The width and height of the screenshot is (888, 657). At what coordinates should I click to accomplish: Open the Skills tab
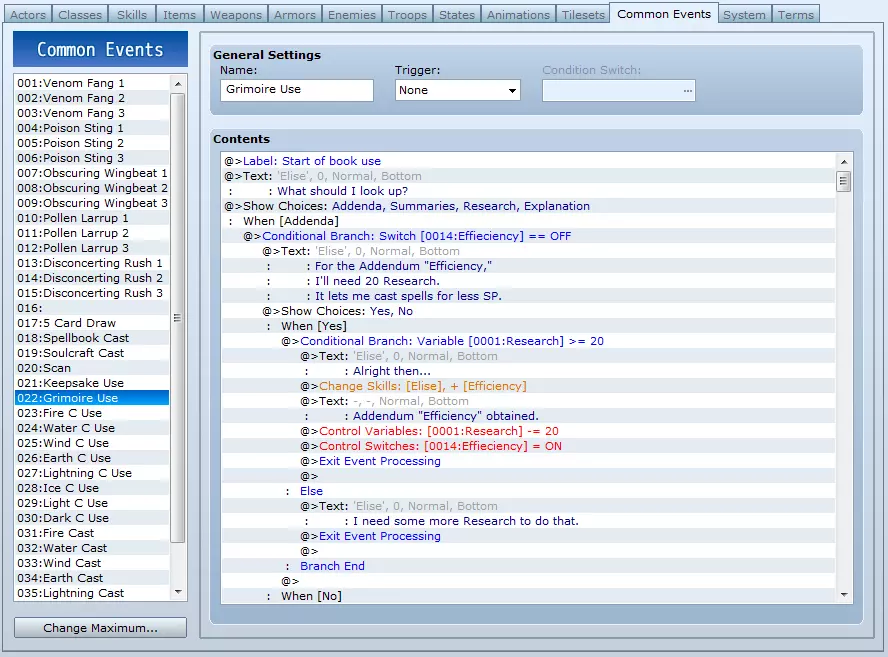[x=132, y=15]
